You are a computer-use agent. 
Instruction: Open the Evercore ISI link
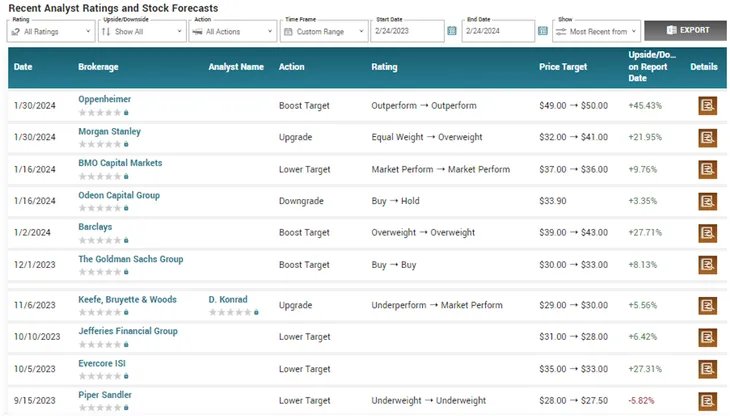pos(102,363)
